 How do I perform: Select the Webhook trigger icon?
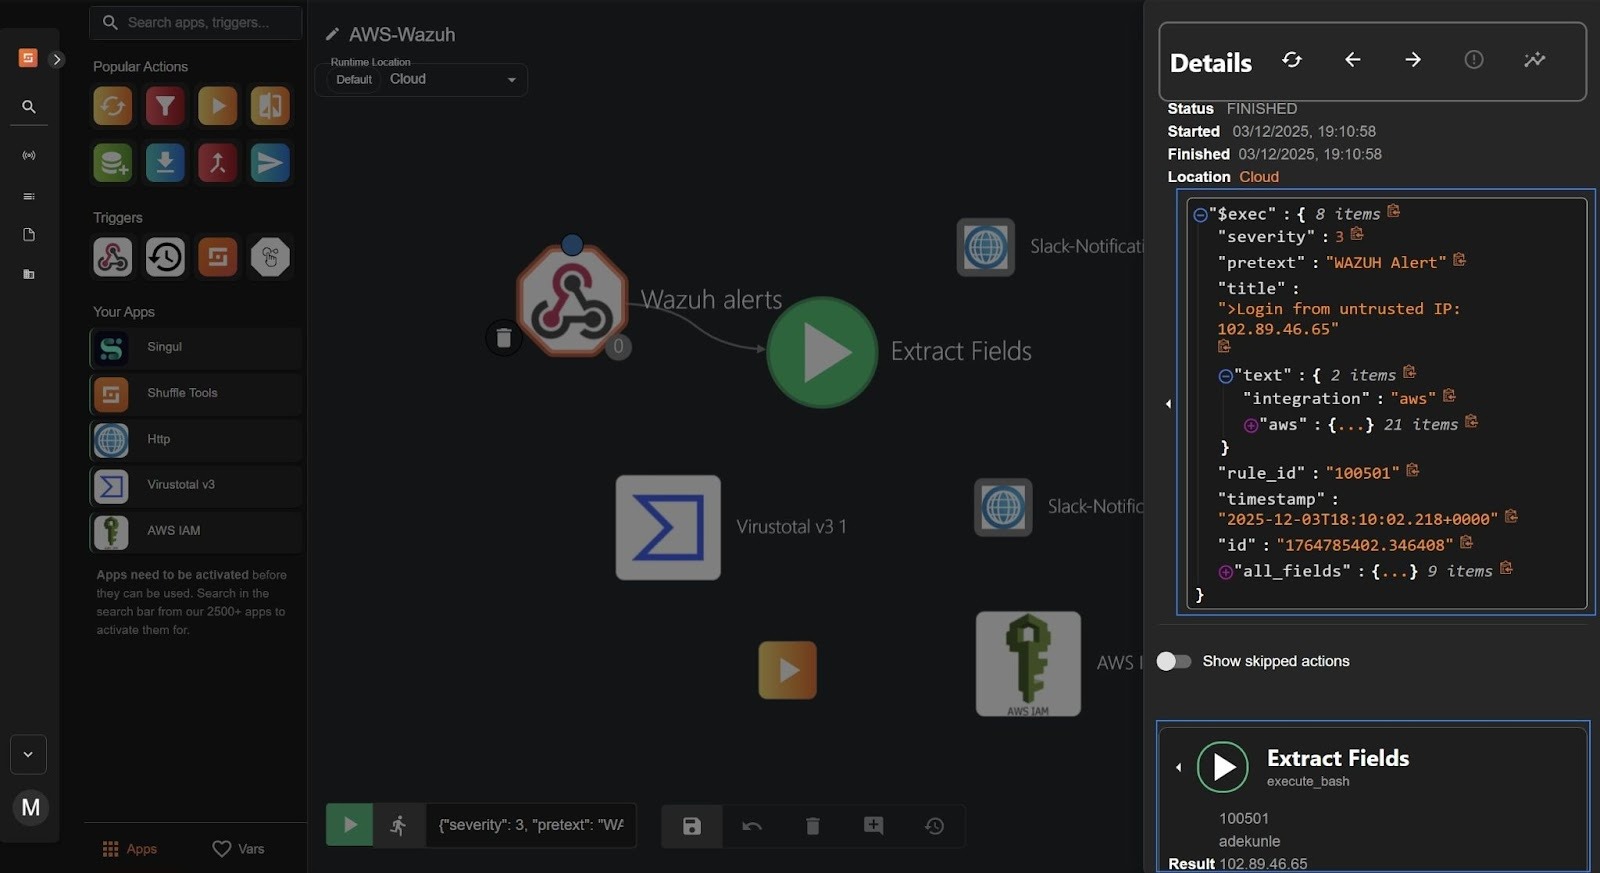point(113,257)
